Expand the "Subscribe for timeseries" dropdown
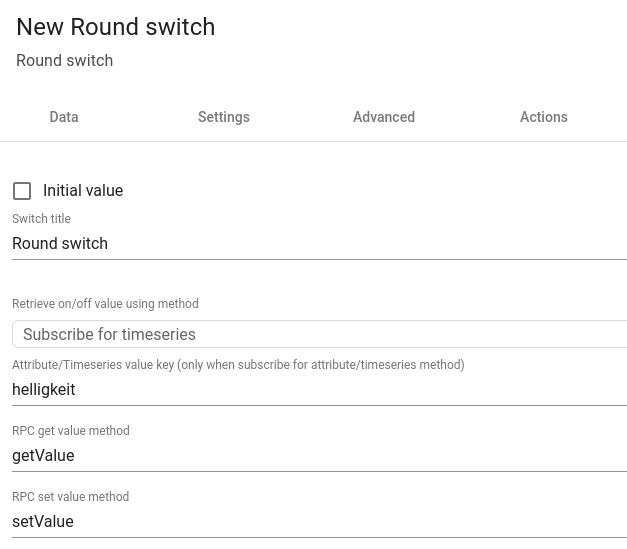The image size is (627, 549). coord(319,334)
